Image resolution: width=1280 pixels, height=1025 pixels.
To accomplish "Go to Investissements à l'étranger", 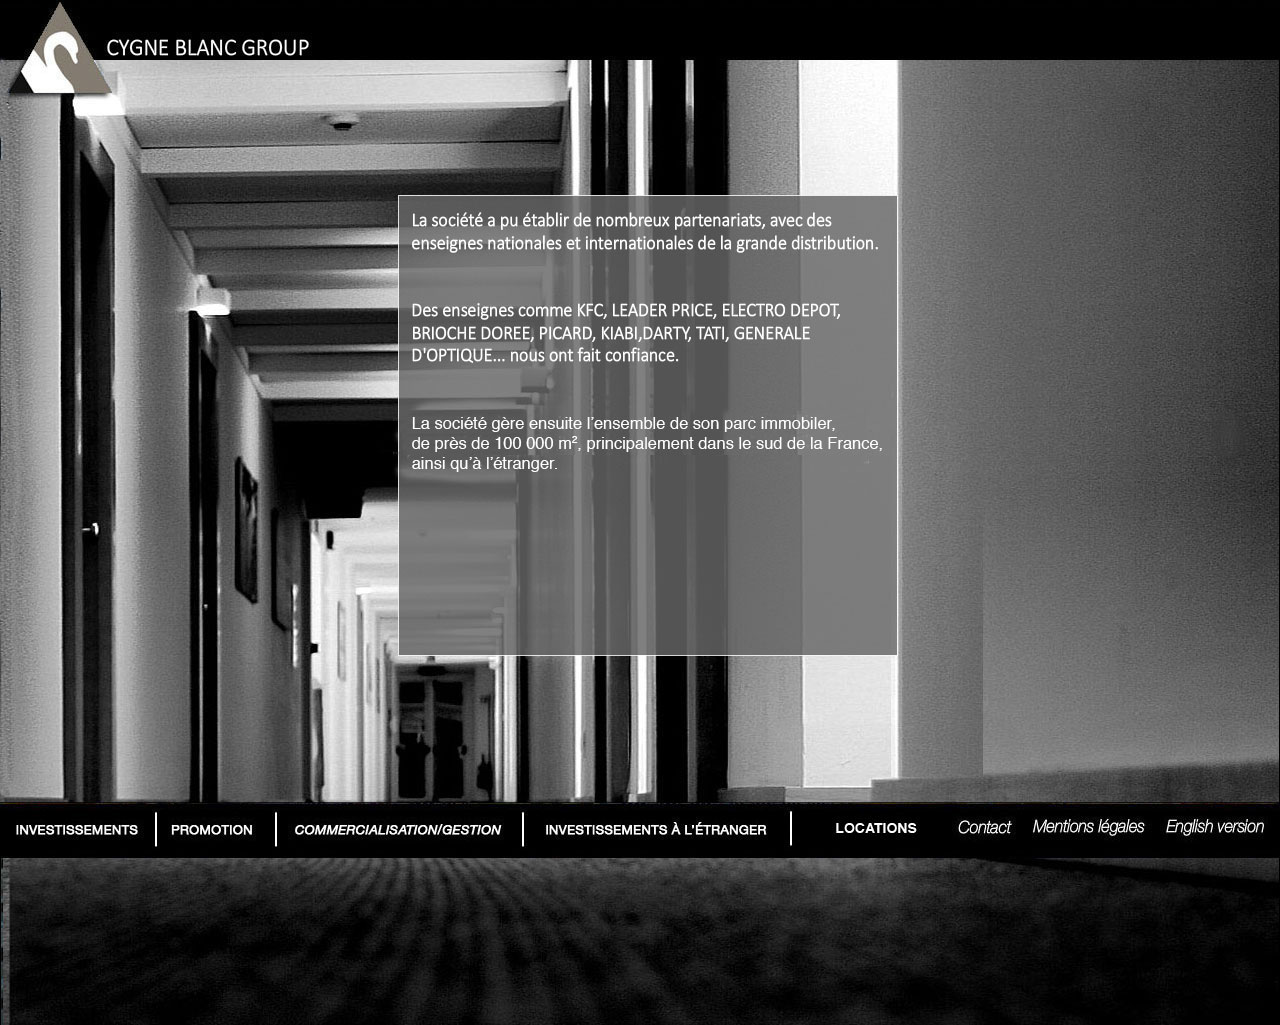I will point(656,830).
